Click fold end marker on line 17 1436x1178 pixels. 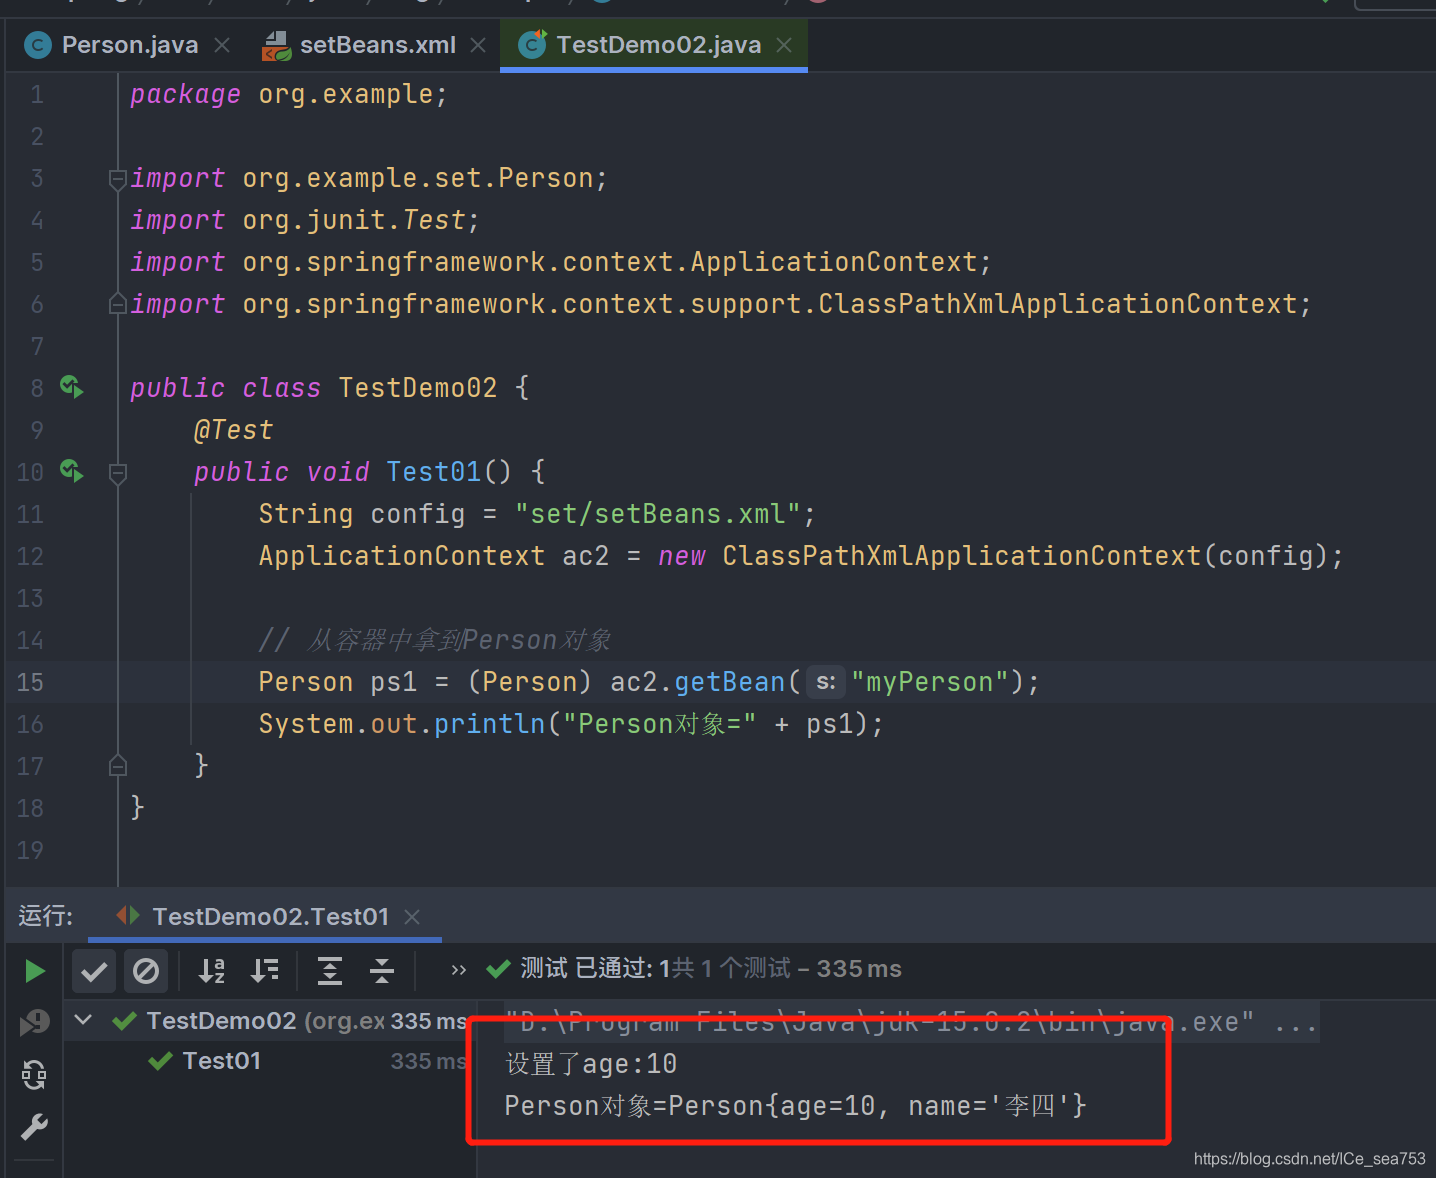pyautogui.click(x=117, y=766)
